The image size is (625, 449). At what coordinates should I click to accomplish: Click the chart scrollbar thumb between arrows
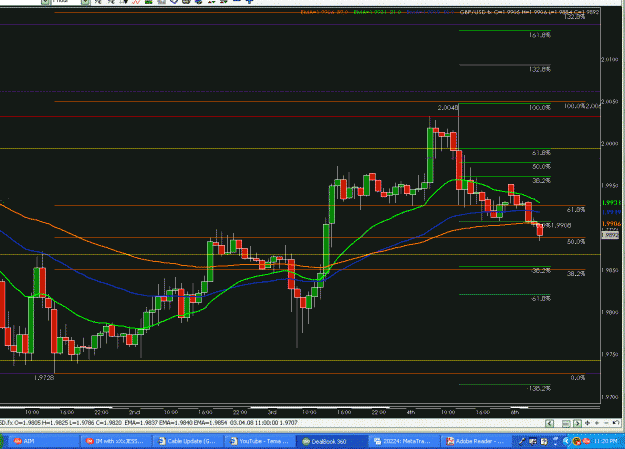[x=566, y=423]
